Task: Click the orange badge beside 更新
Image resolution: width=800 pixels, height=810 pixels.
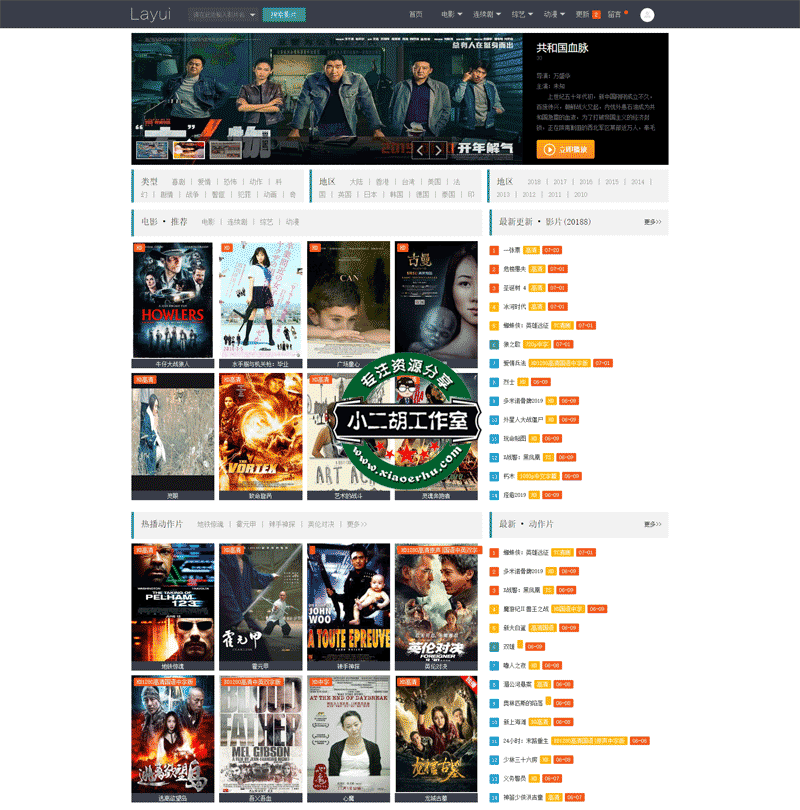Action: click(597, 15)
